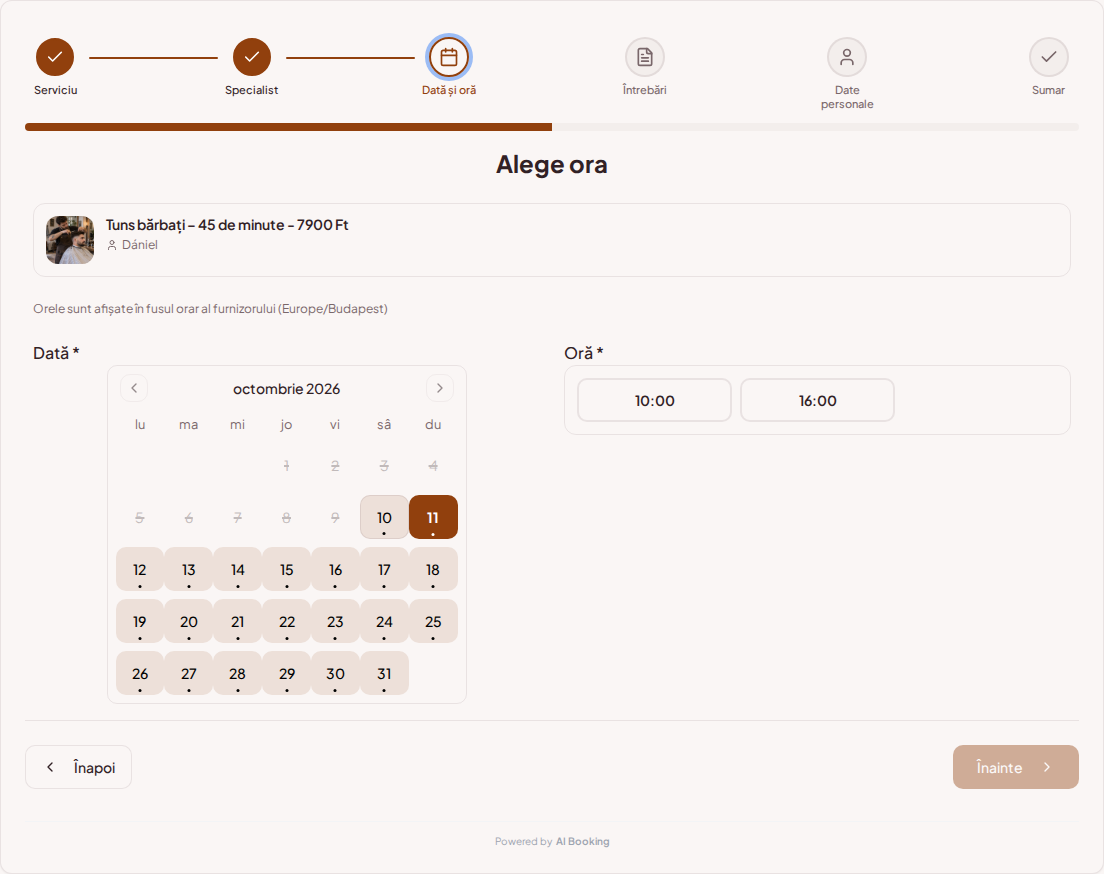Pick date 14 in octombrie 2026

(237, 569)
